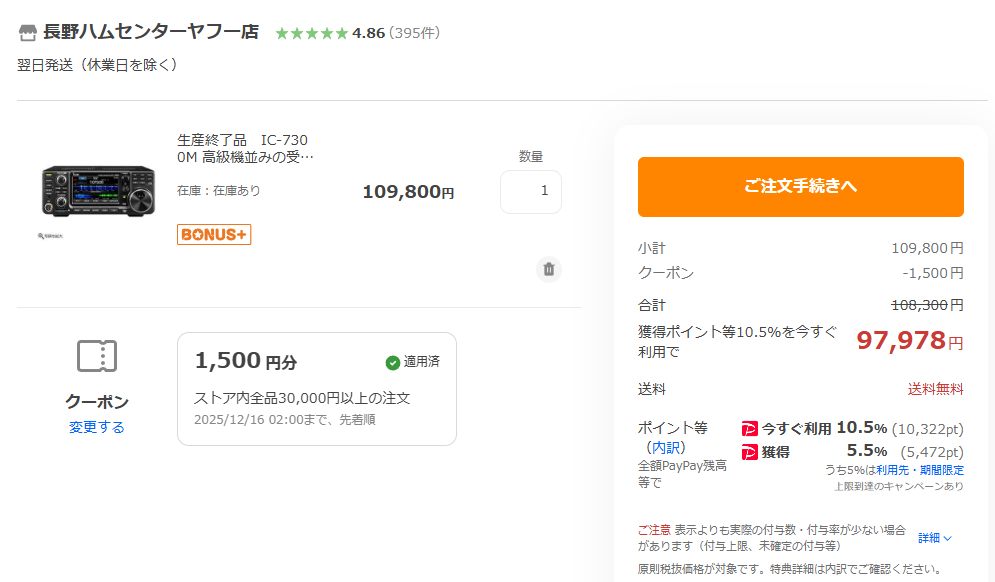Open the 利用先・期間限定 link
Viewport: 995px width, 582px height.
[x=920, y=470]
